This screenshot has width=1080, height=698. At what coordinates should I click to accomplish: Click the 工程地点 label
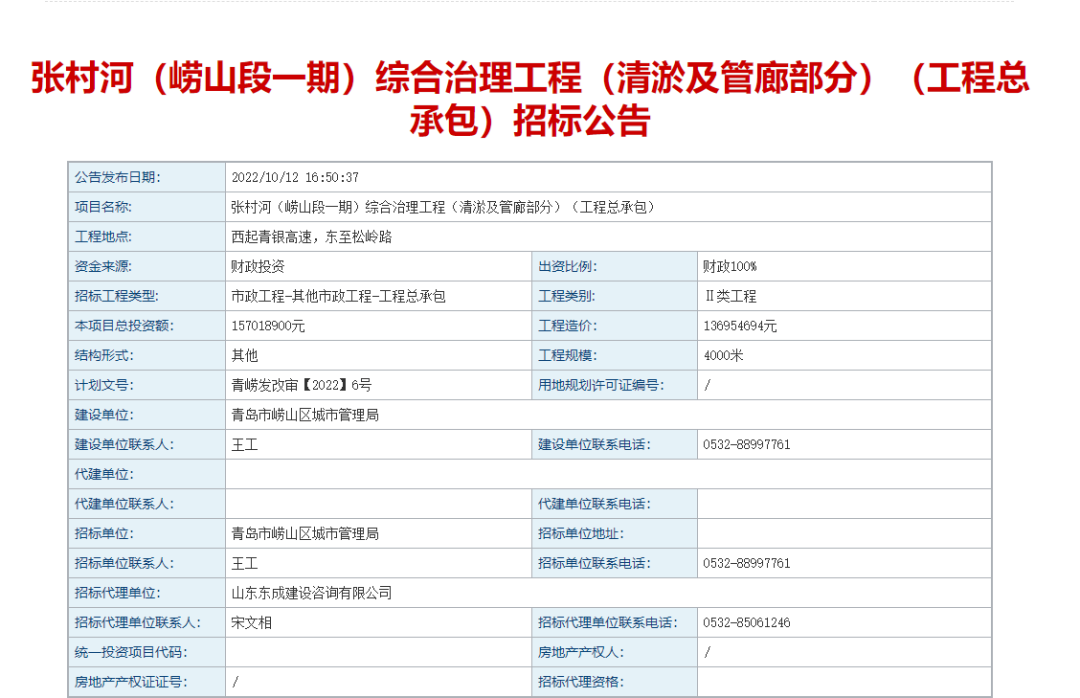click(103, 237)
